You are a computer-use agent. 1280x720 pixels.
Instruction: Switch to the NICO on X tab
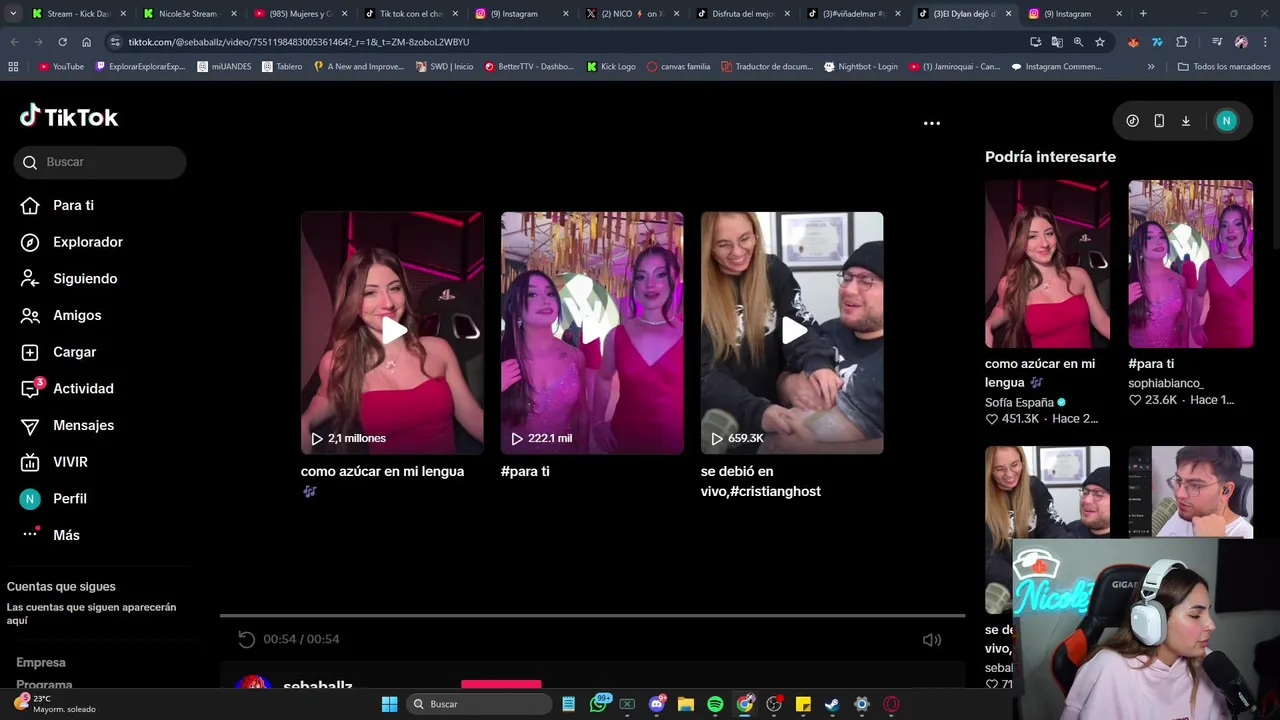[631, 14]
